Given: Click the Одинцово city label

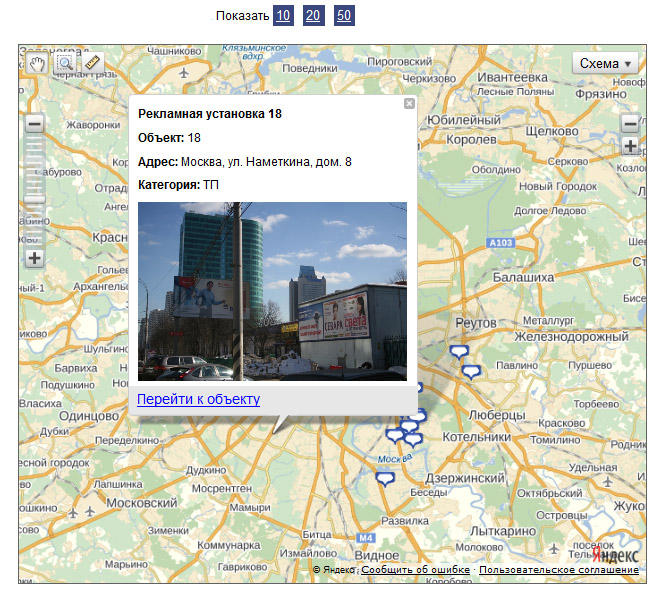Looking at the screenshot, I should (x=89, y=416).
